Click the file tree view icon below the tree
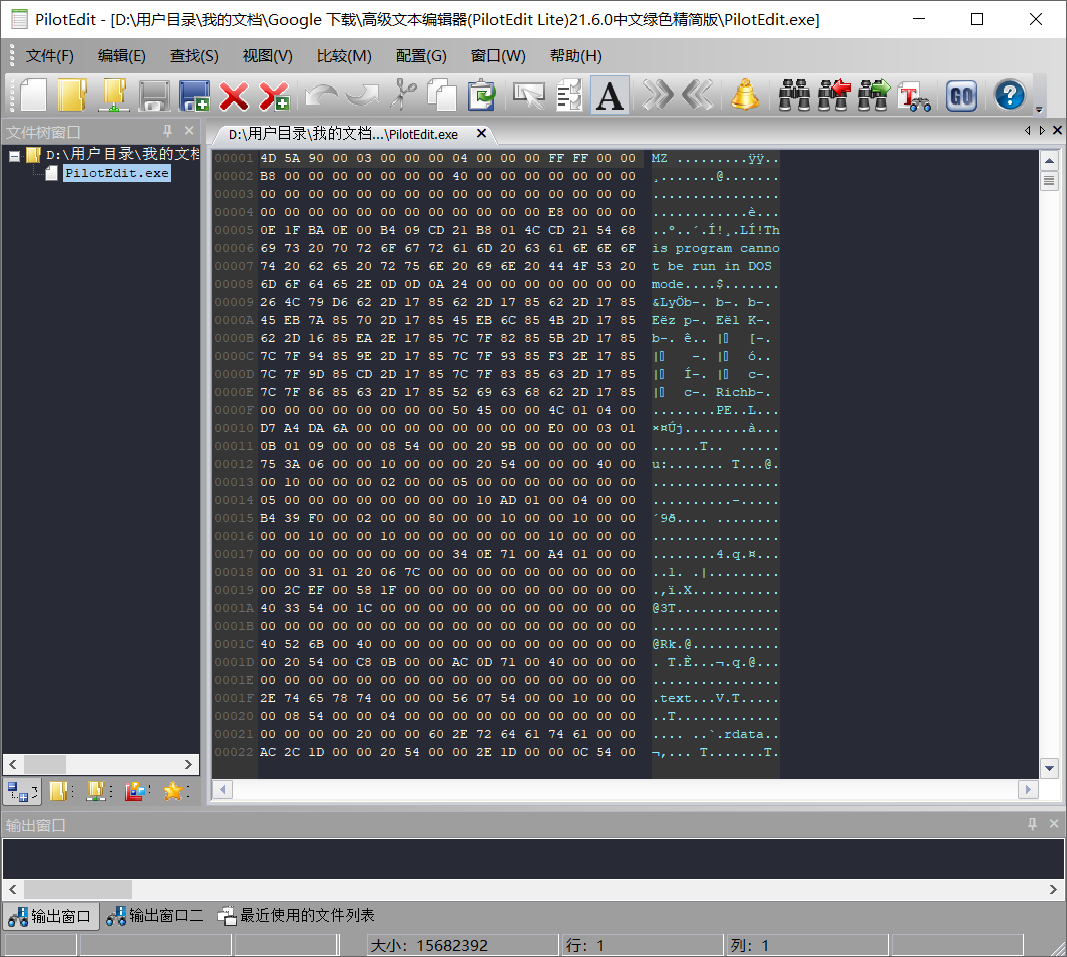Screen dimensions: 1067x957 (21, 791)
